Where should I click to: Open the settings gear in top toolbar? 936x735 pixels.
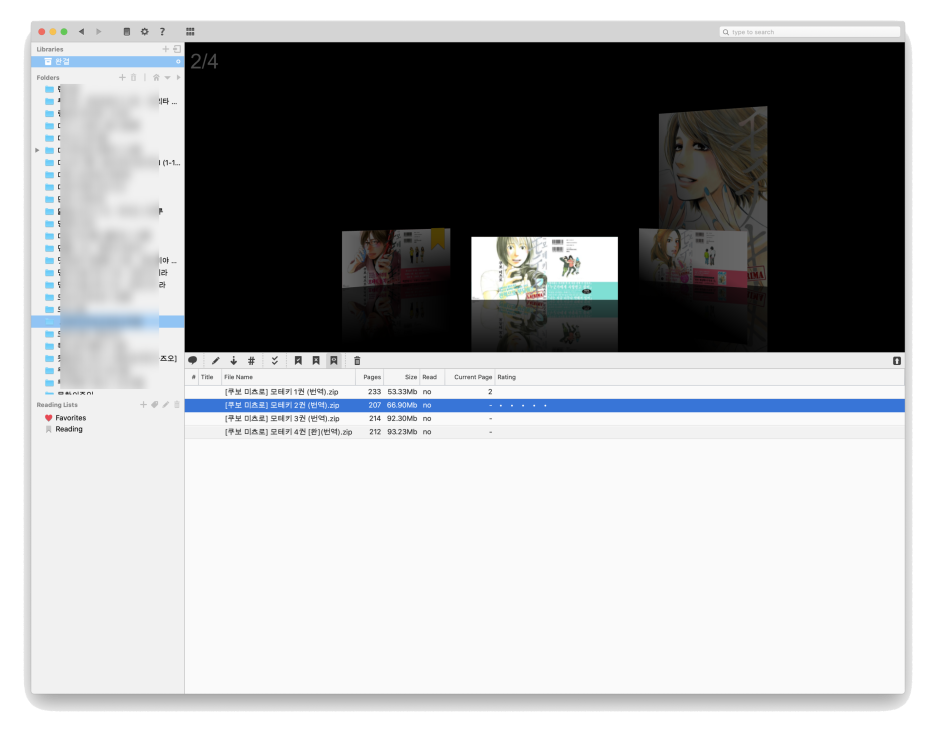(x=144, y=32)
